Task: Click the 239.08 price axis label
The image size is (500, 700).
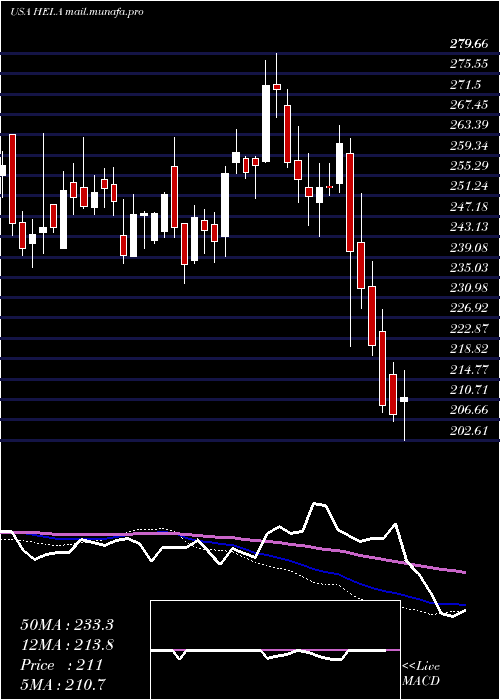Action: [469, 247]
